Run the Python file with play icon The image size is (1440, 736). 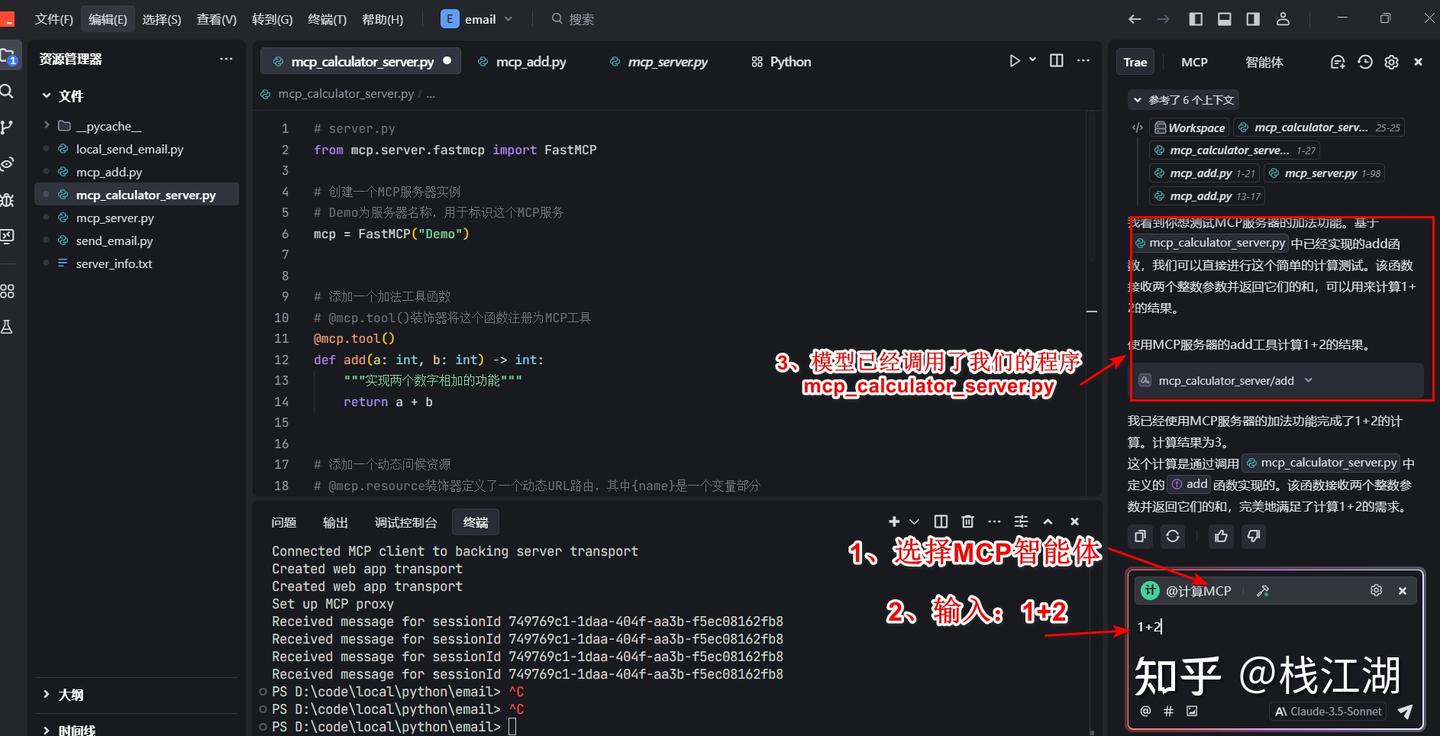[1014, 61]
